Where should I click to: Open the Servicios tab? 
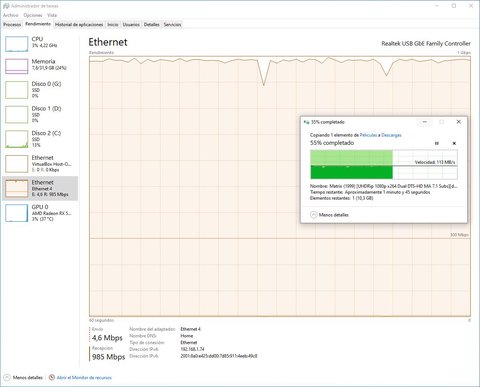(x=172, y=25)
